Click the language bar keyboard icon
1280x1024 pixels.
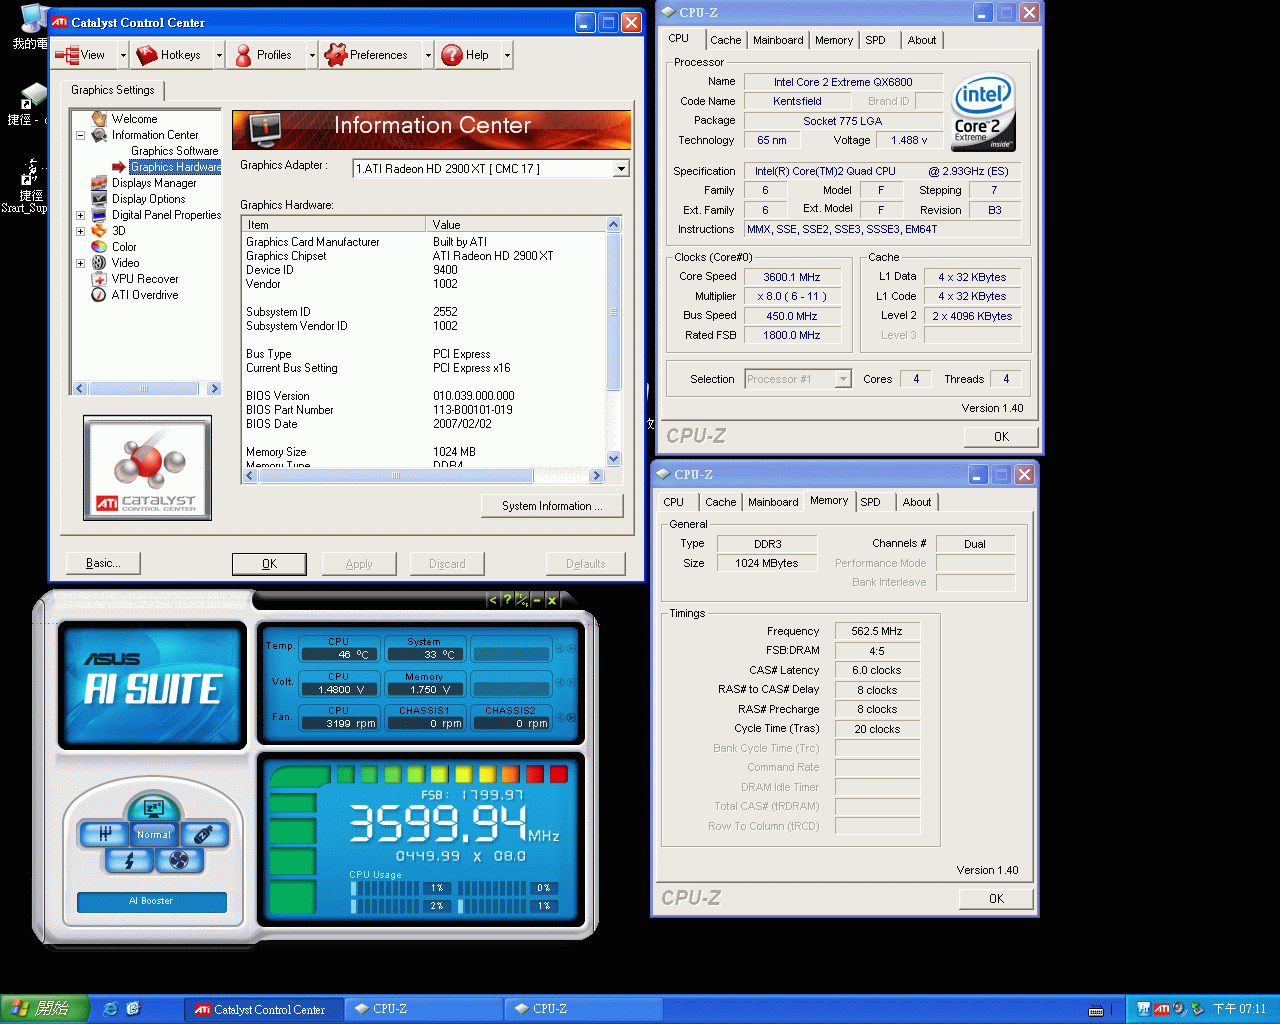[x=1096, y=1010]
